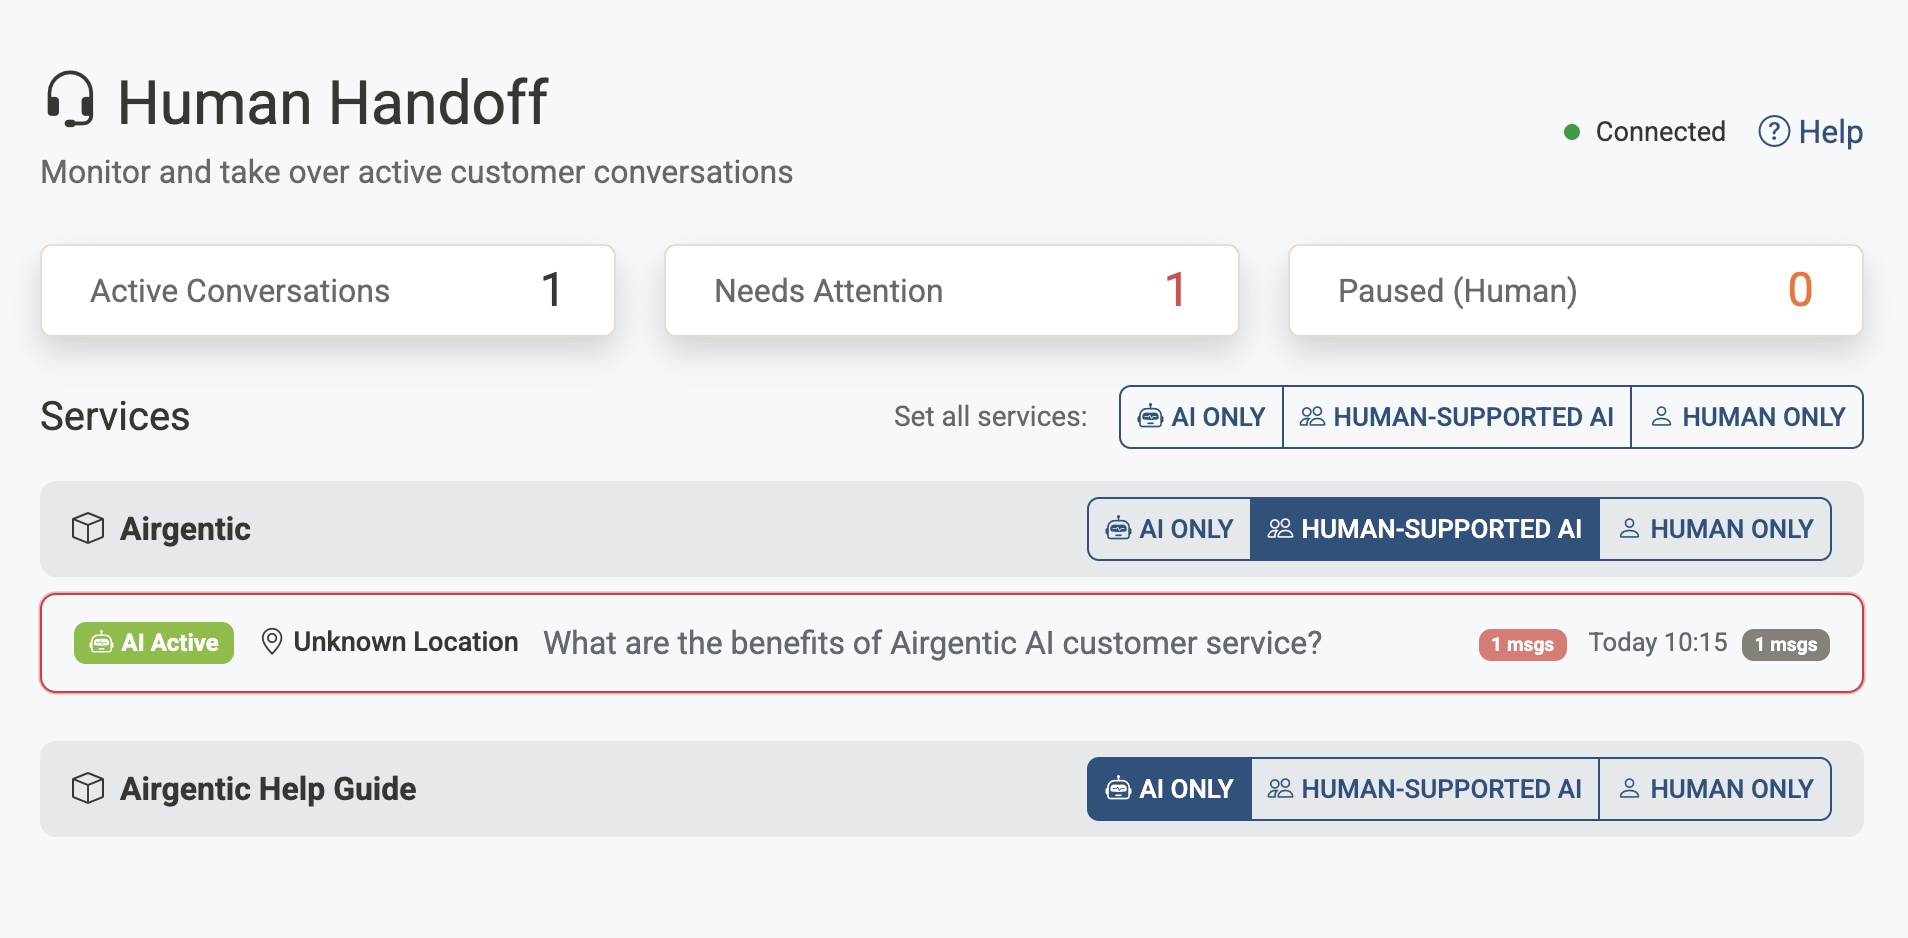Image resolution: width=1908 pixels, height=938 pixels.
Task: Open the Paused (Human) stat card
Action: [x=1575, y=291]
